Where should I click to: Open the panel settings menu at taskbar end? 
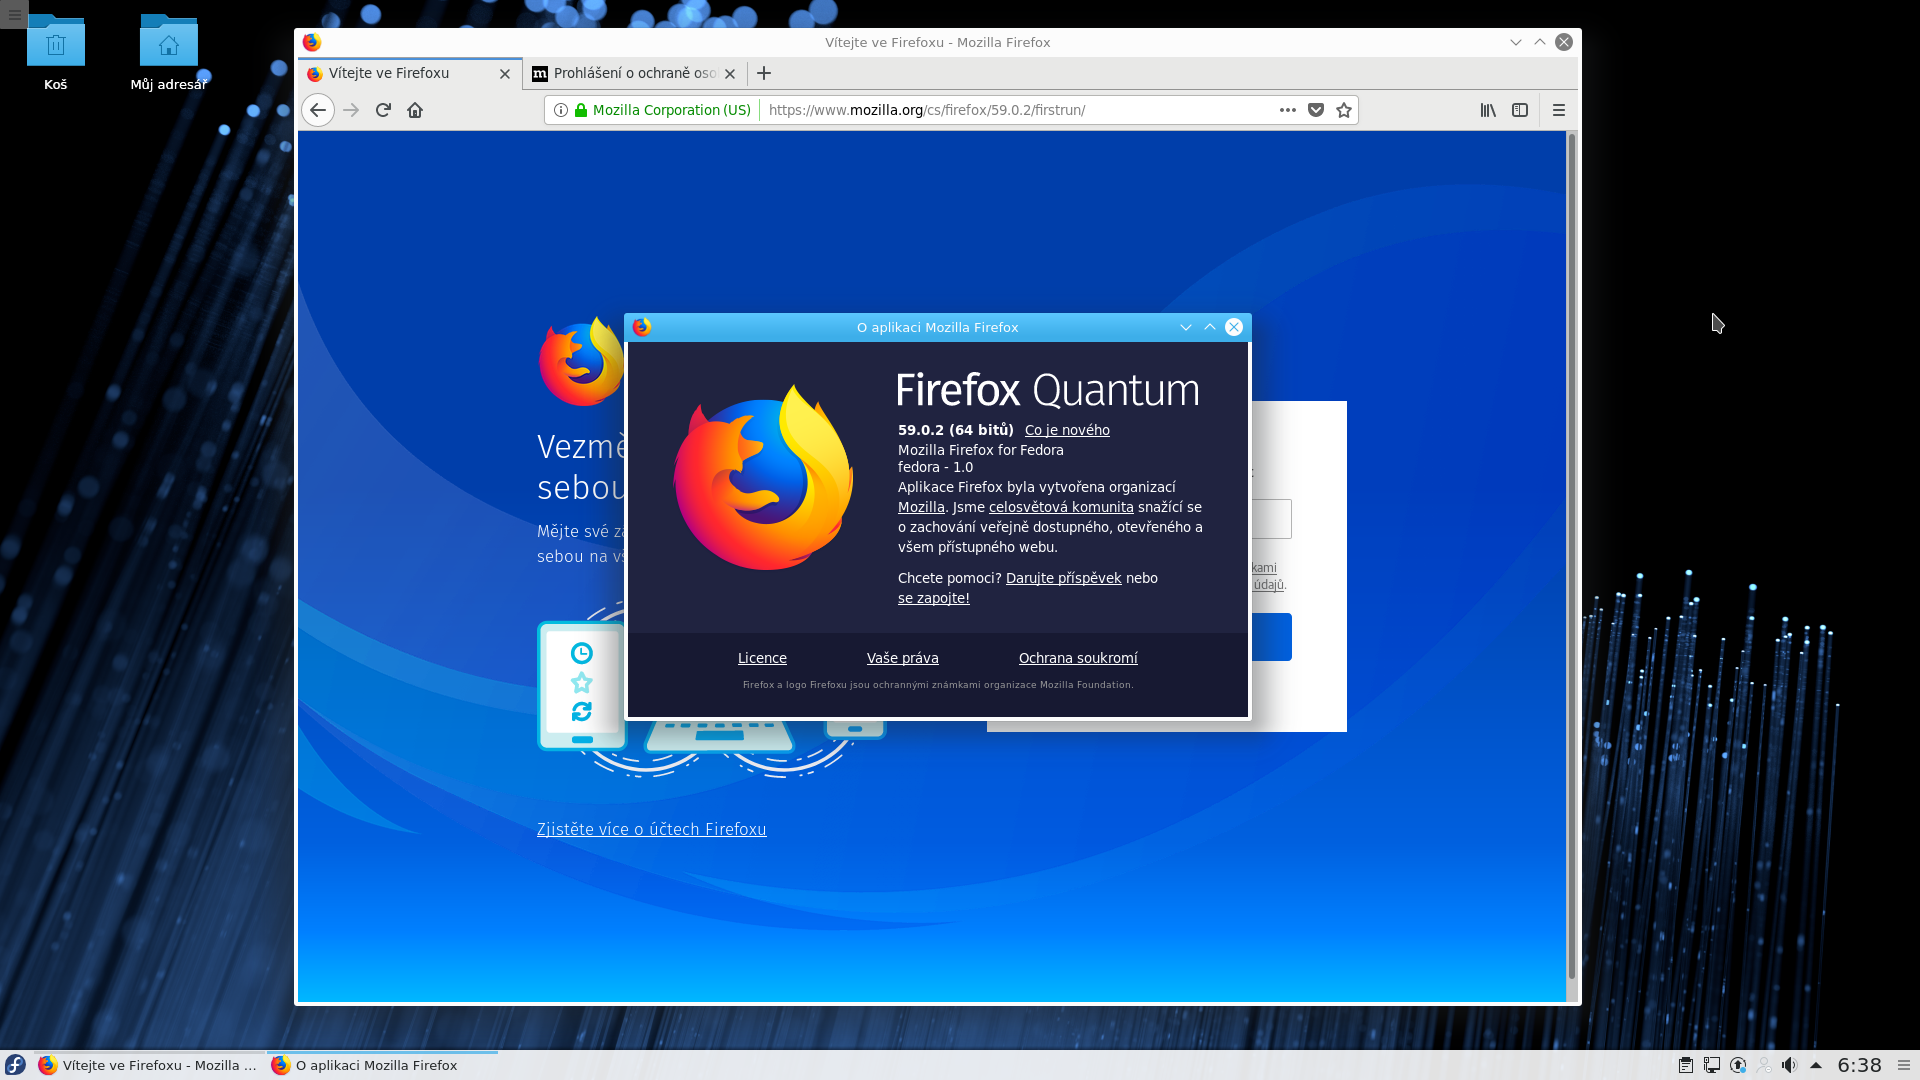[x=1904, y=1065]
